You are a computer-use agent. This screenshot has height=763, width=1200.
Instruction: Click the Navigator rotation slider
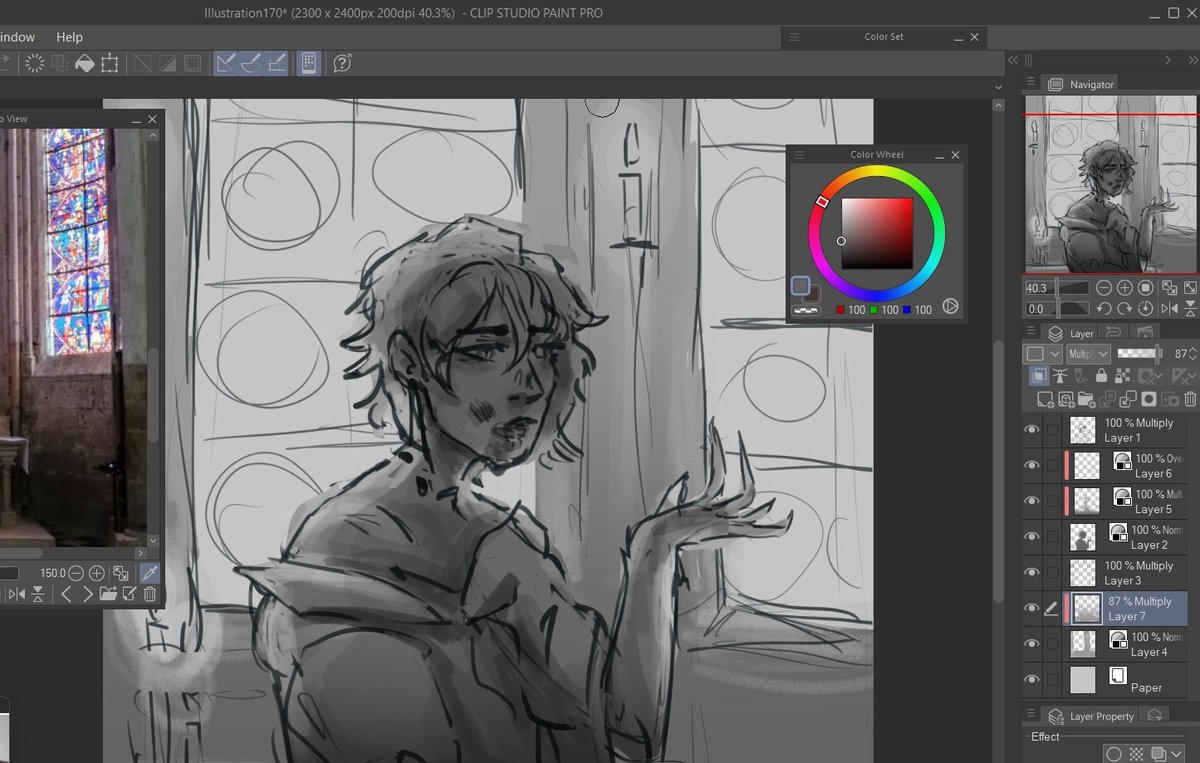[1057, 308]
